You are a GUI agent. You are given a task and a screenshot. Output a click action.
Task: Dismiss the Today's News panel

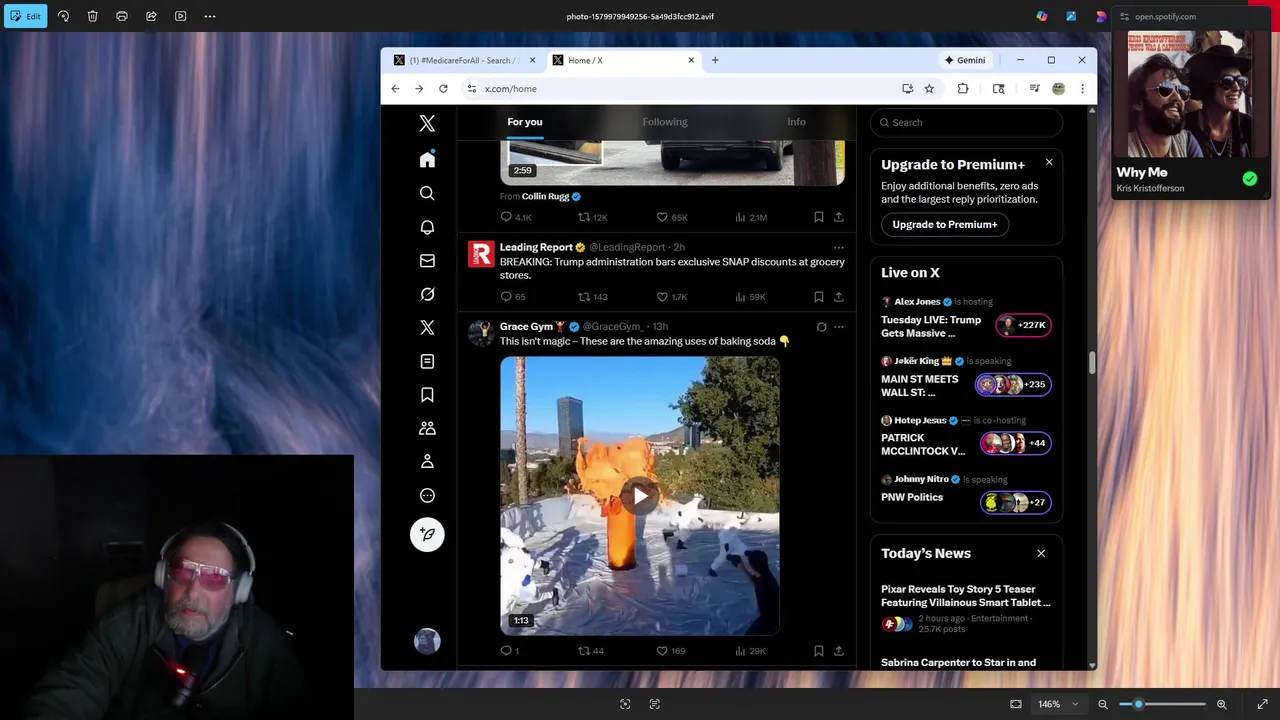[x=1041, y=553]
